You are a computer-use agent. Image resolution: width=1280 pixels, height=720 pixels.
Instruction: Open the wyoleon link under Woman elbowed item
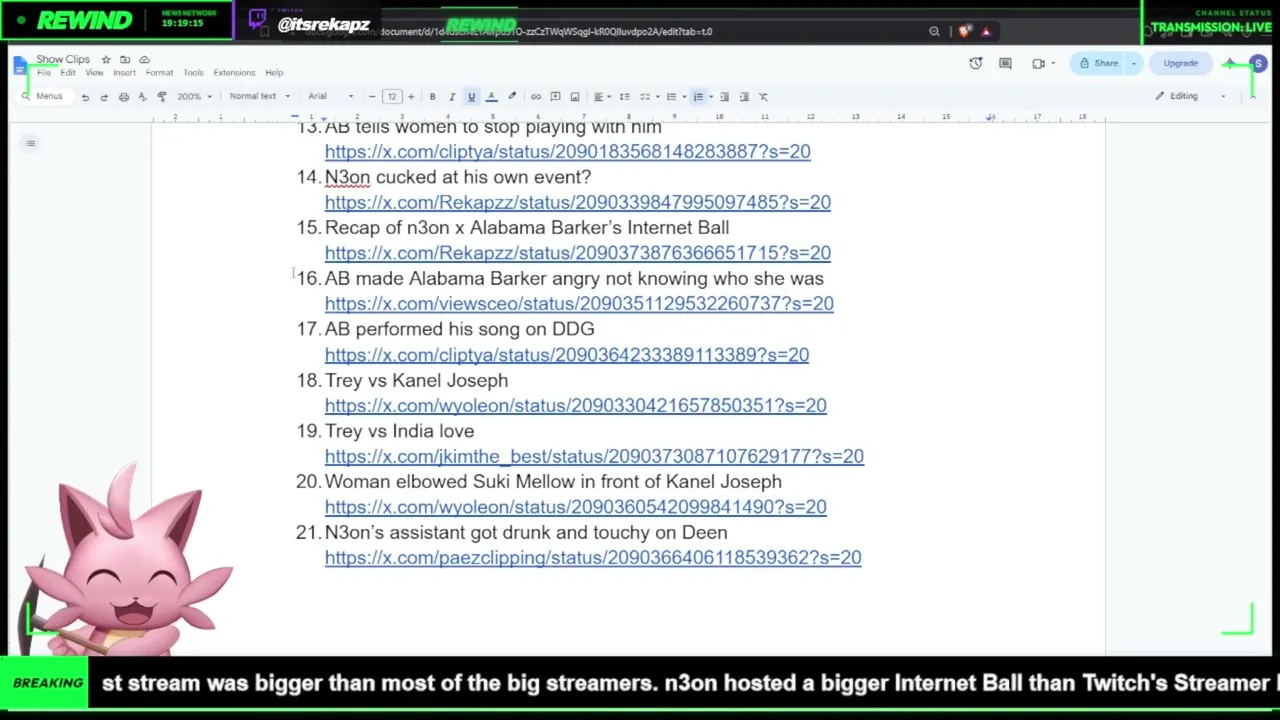pos(575,508)
